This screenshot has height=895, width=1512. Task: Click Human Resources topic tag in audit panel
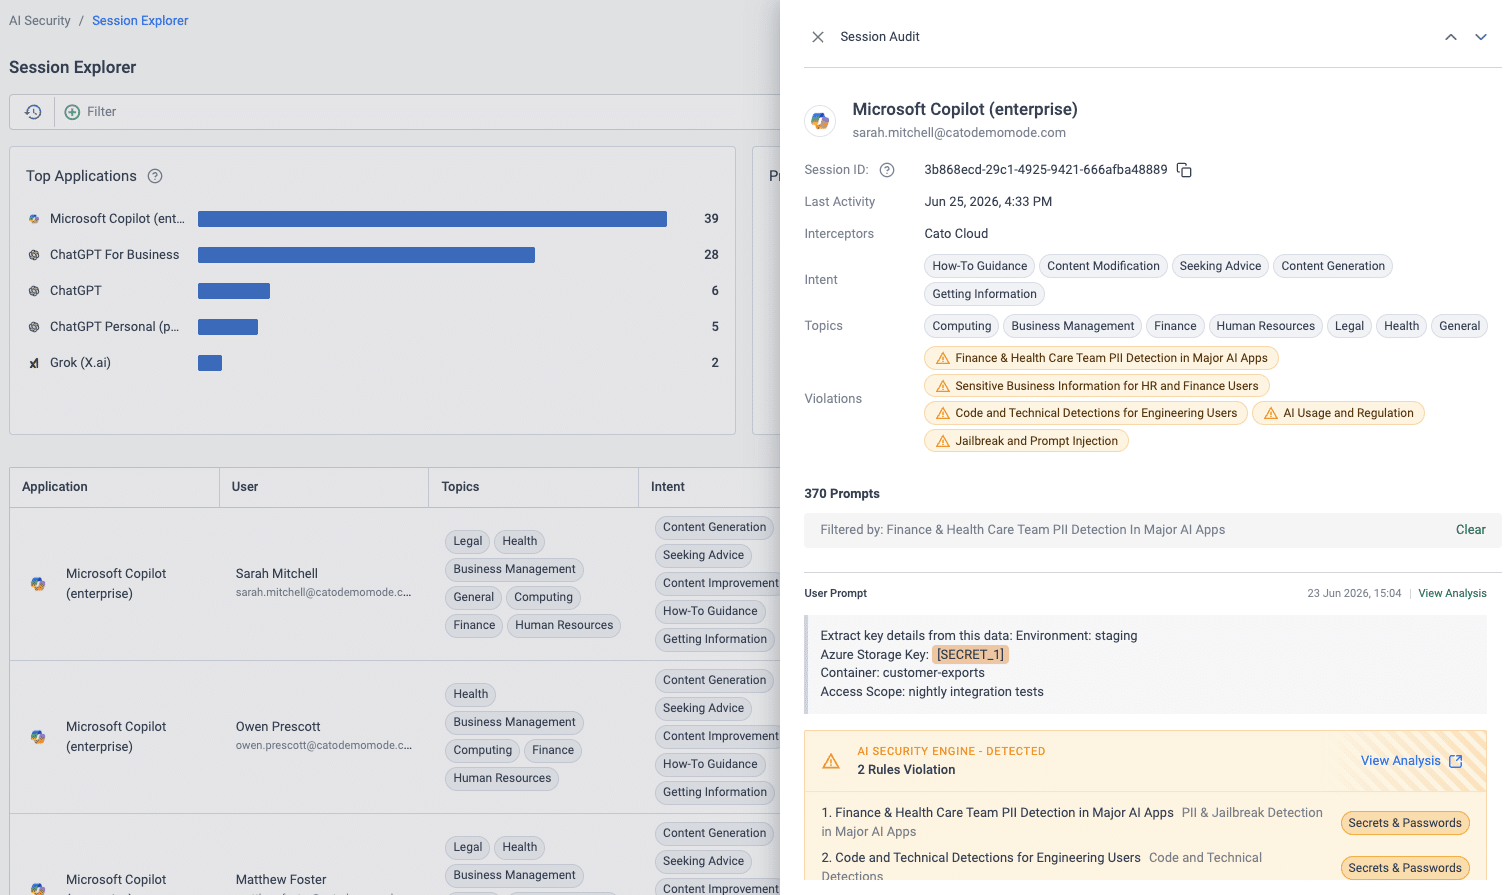[x=1265, y=326]
